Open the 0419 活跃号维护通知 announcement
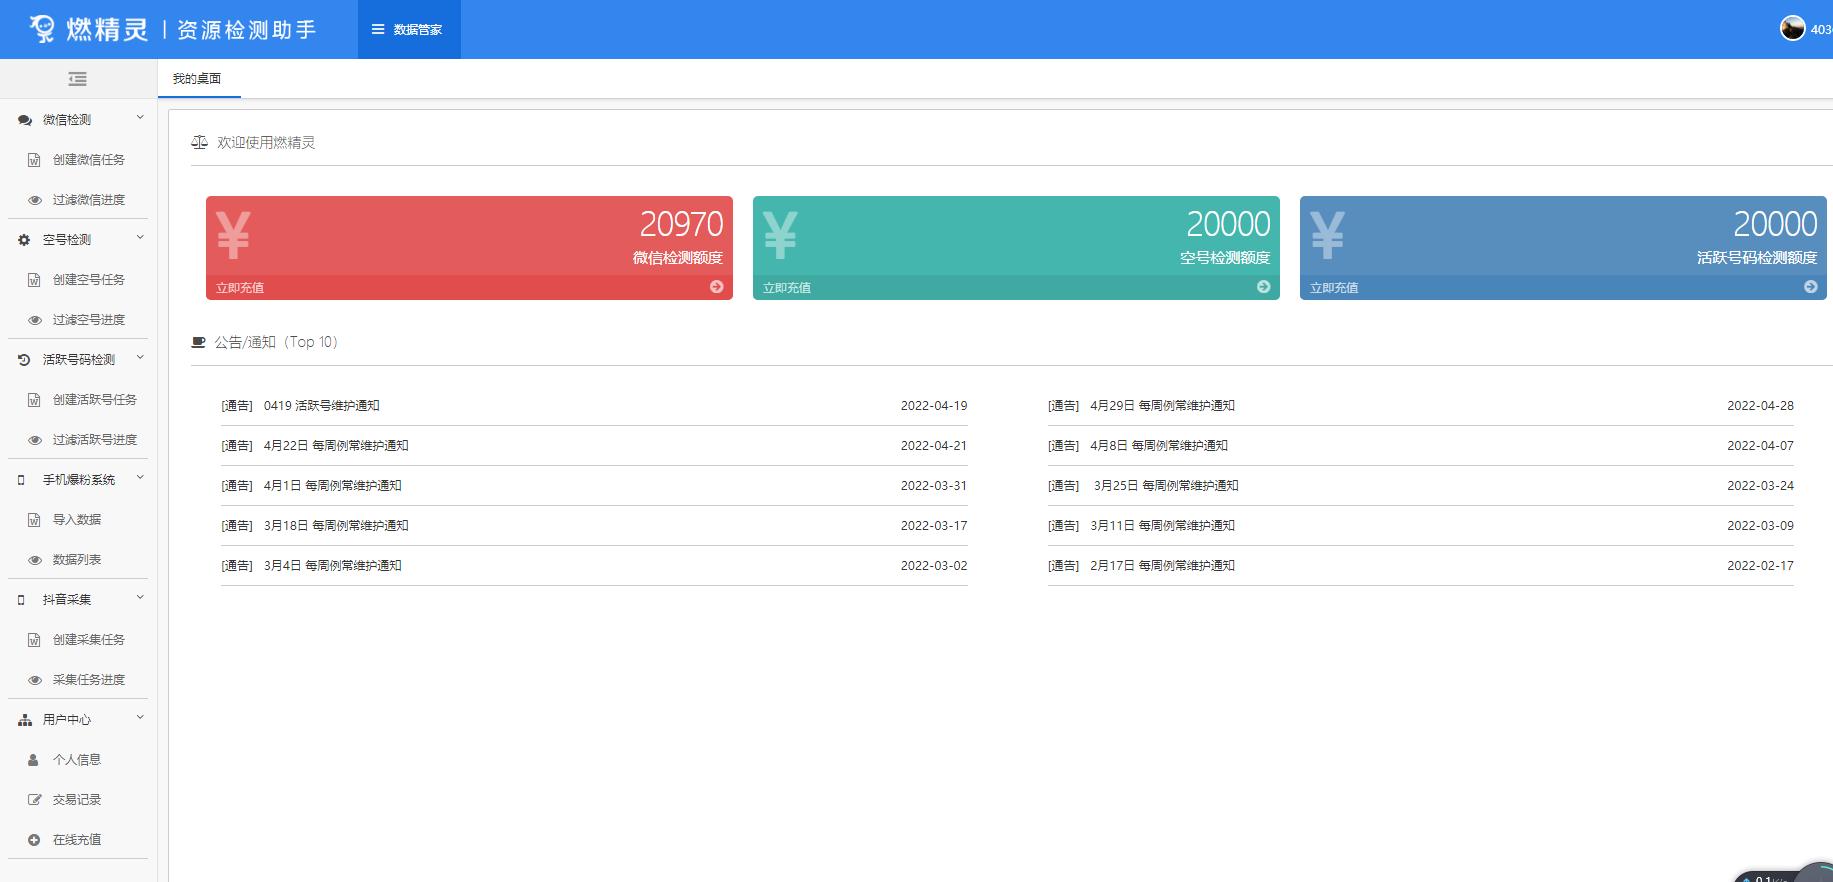The width and height of the screenshot is (1833, 882). click(322, 406)
